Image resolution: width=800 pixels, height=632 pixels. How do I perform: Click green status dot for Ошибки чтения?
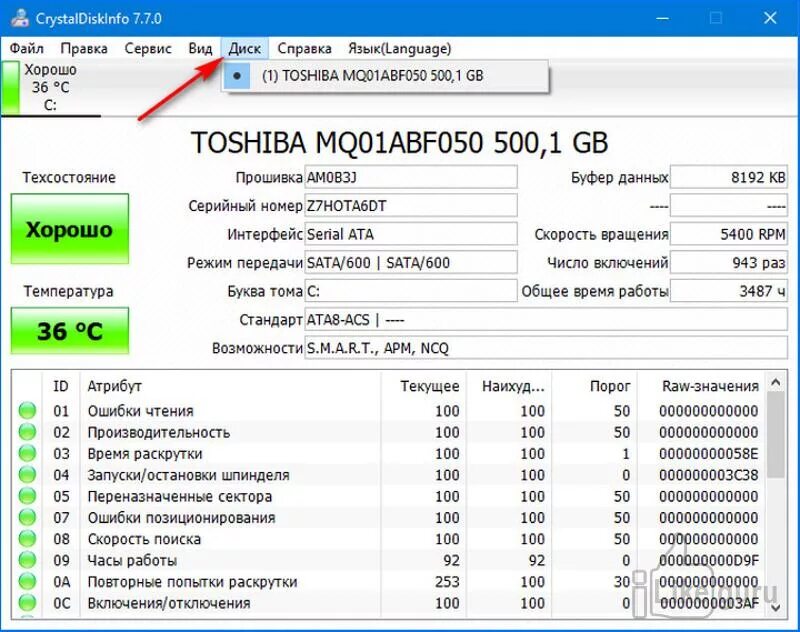(x=27, y=411)
